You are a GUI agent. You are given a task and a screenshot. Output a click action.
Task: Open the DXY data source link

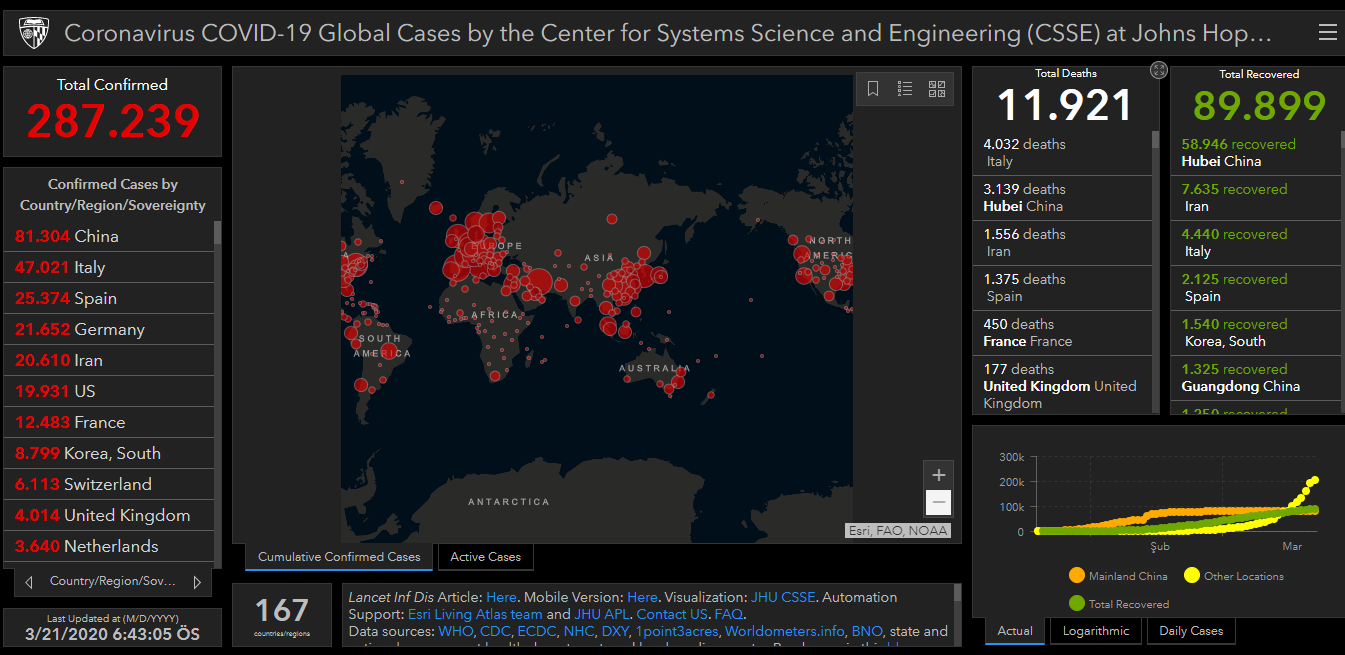point(614,631)
